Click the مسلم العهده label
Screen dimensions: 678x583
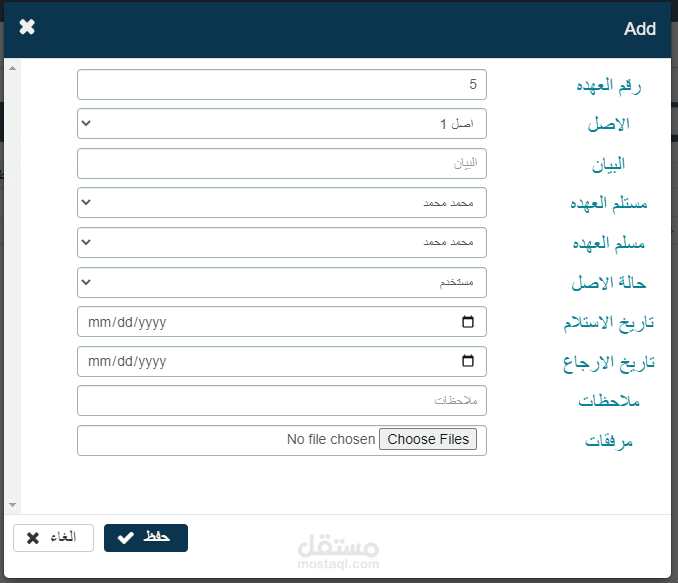[x=608, y=243]
